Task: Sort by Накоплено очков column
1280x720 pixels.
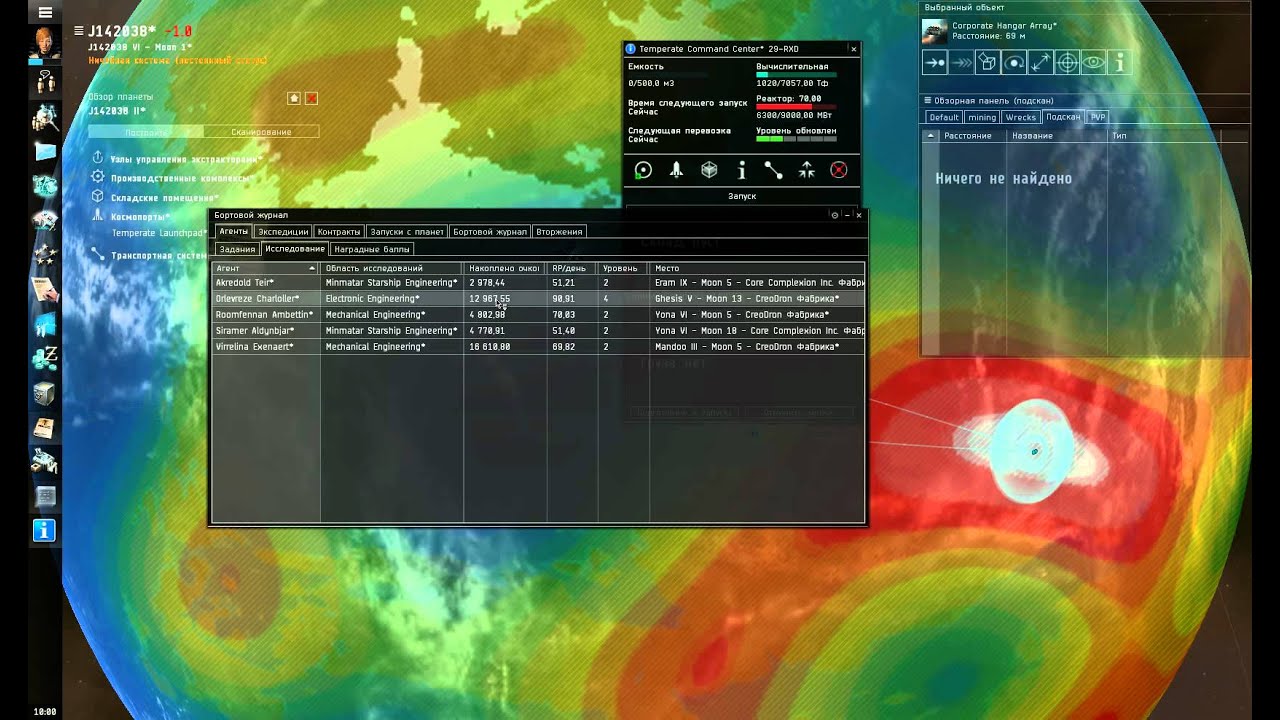Action: 506,268
